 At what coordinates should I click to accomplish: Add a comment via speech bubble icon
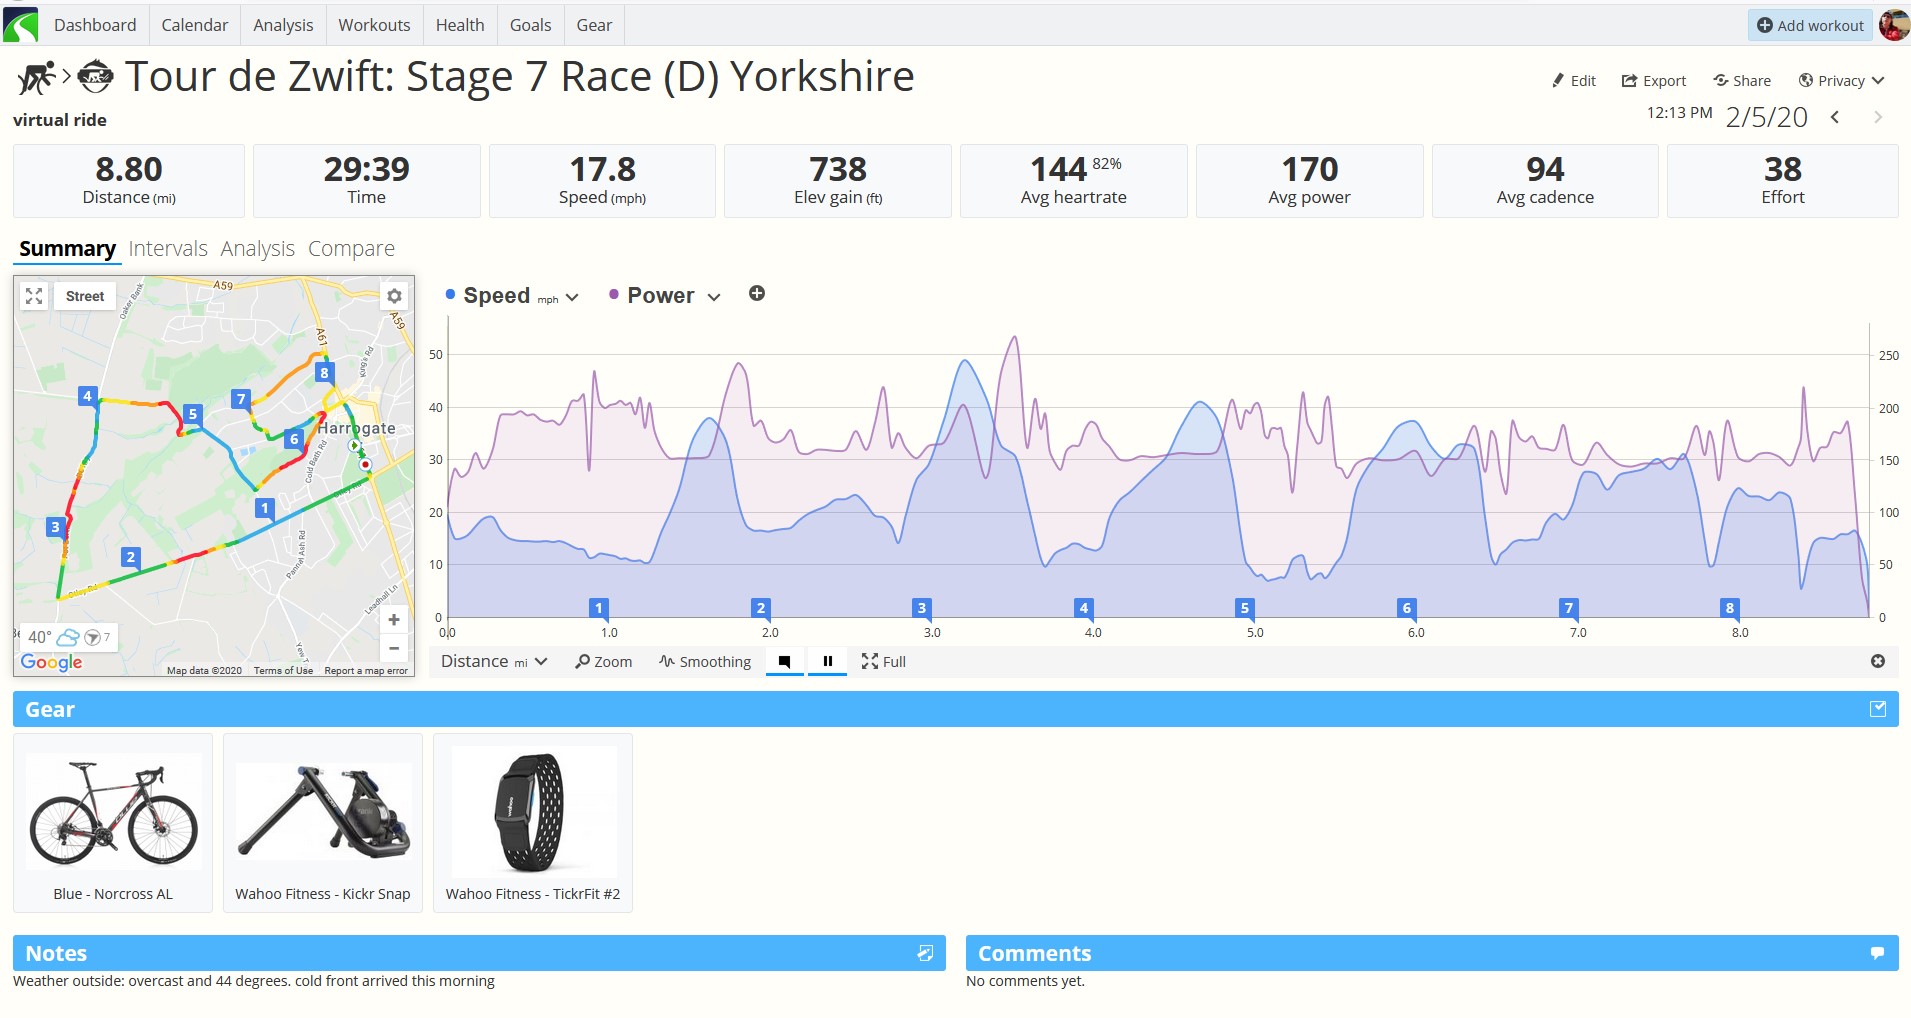click(x=1877, y=953)
